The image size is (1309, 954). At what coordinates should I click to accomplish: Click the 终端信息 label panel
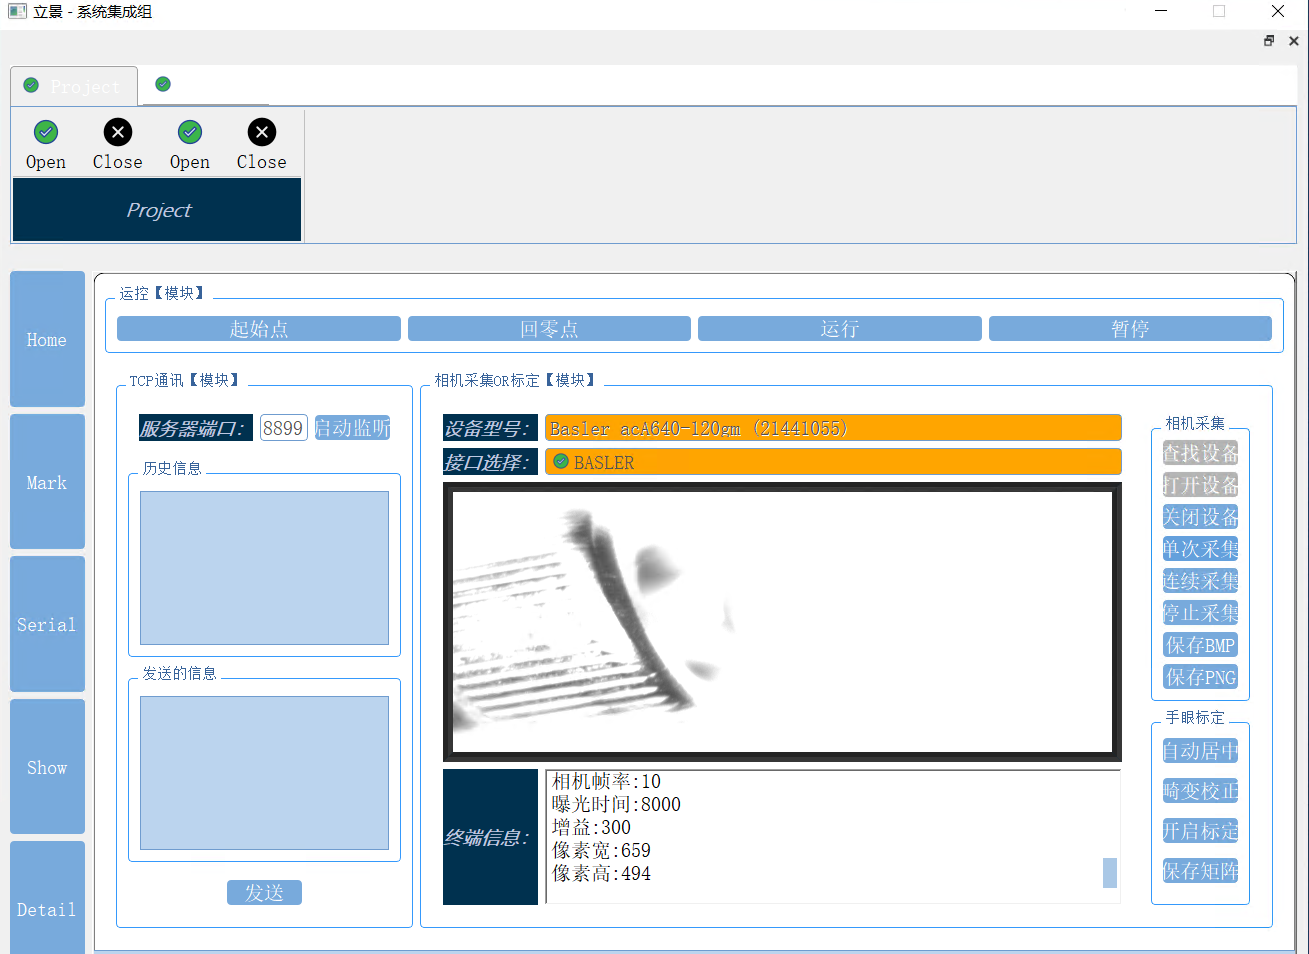pos(490,837)
